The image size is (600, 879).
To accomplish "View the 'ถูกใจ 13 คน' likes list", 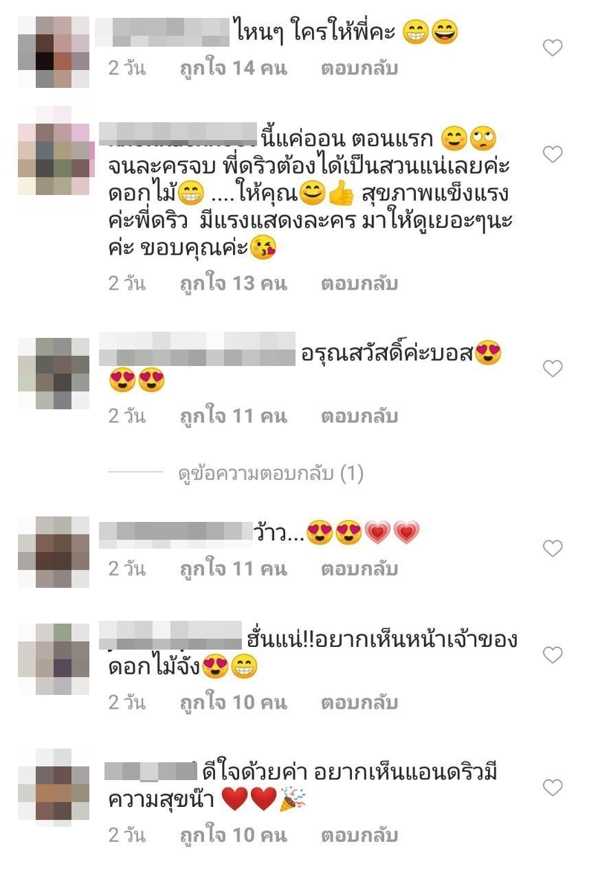I will [233, 284].
